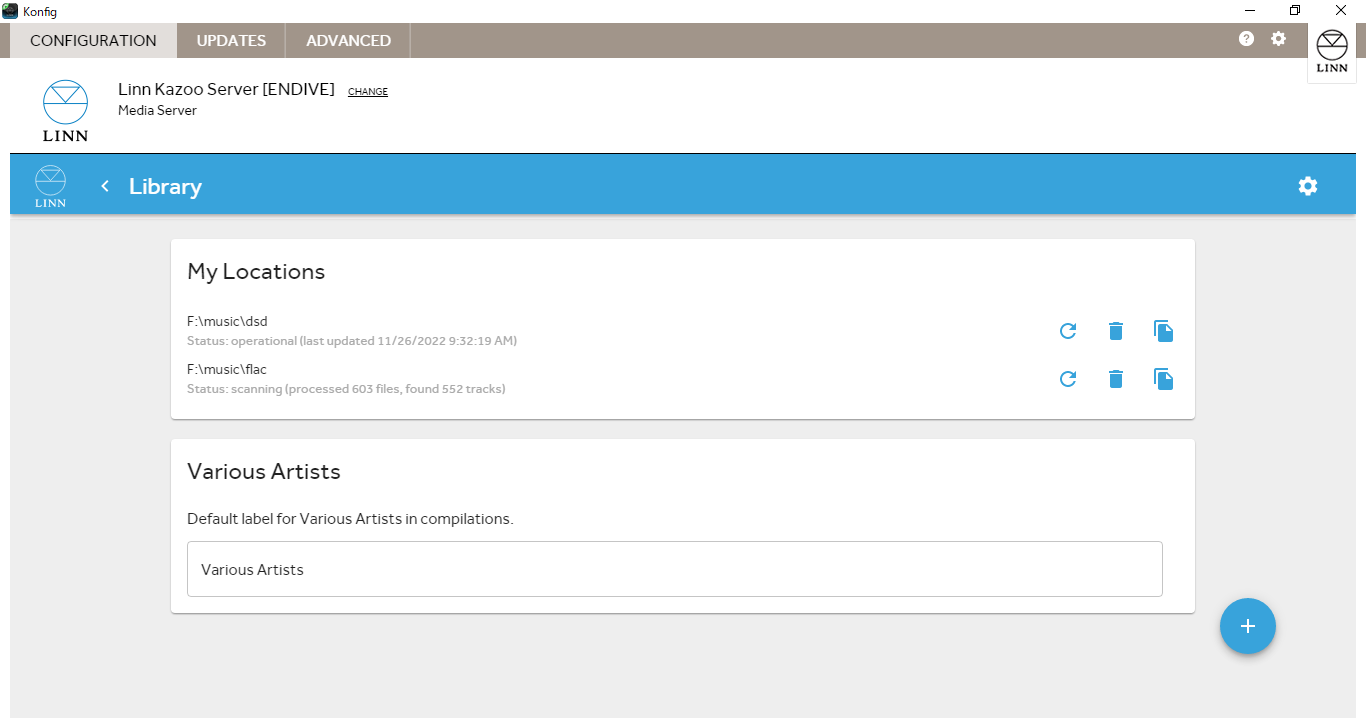Screen dimensions: 1366x728
Task: Click the Linn Kazoo Server [ENDIVE] title
Action: [226, 90]
